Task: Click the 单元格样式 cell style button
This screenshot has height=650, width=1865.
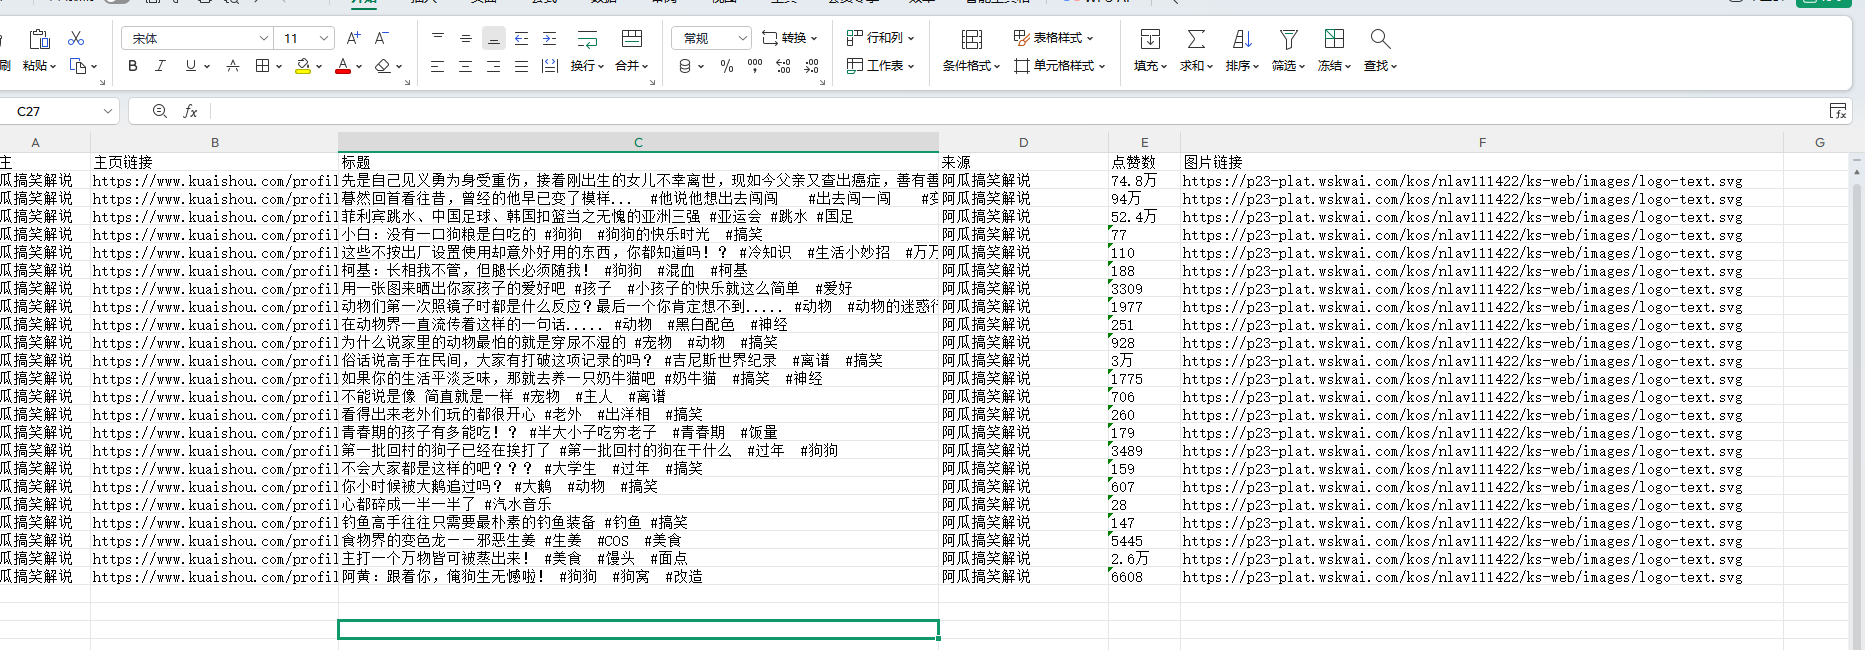Action: coord(1059,66)
